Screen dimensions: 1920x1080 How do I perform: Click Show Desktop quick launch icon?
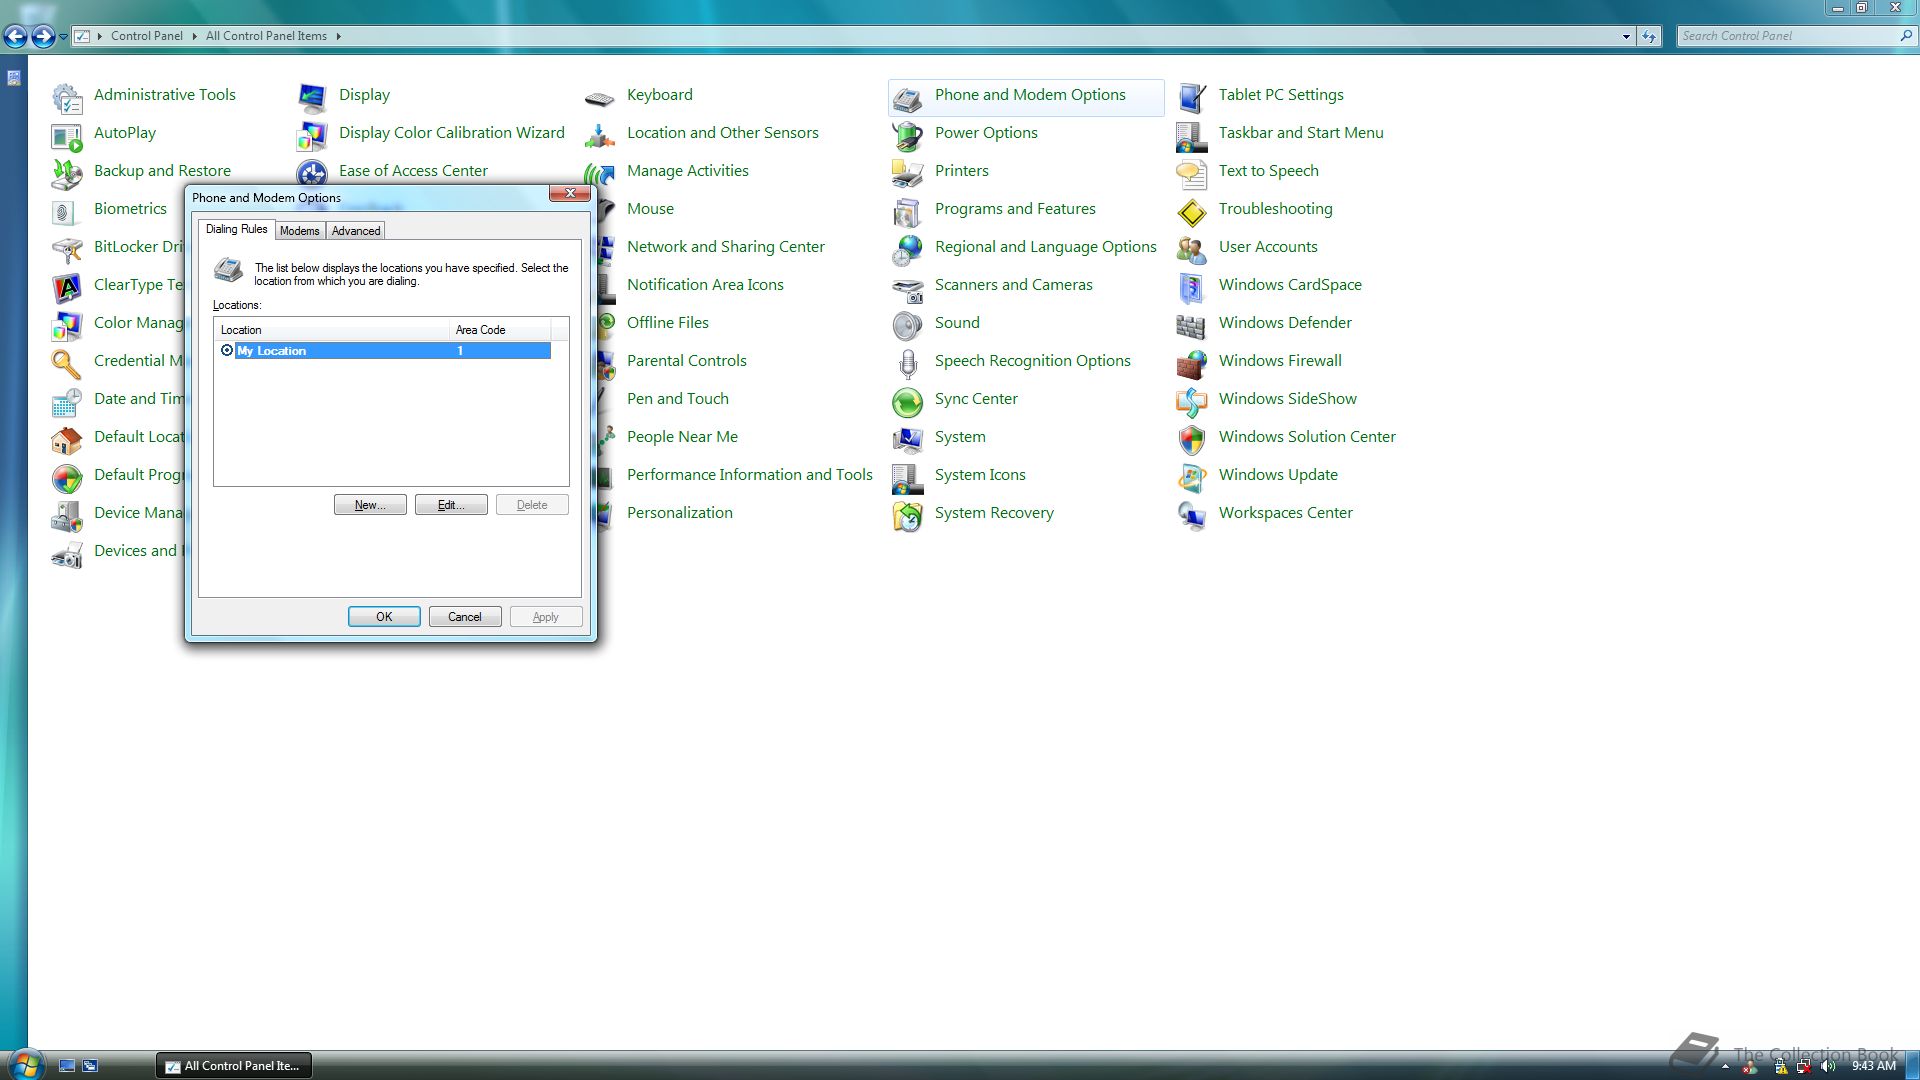point(67,1066)
